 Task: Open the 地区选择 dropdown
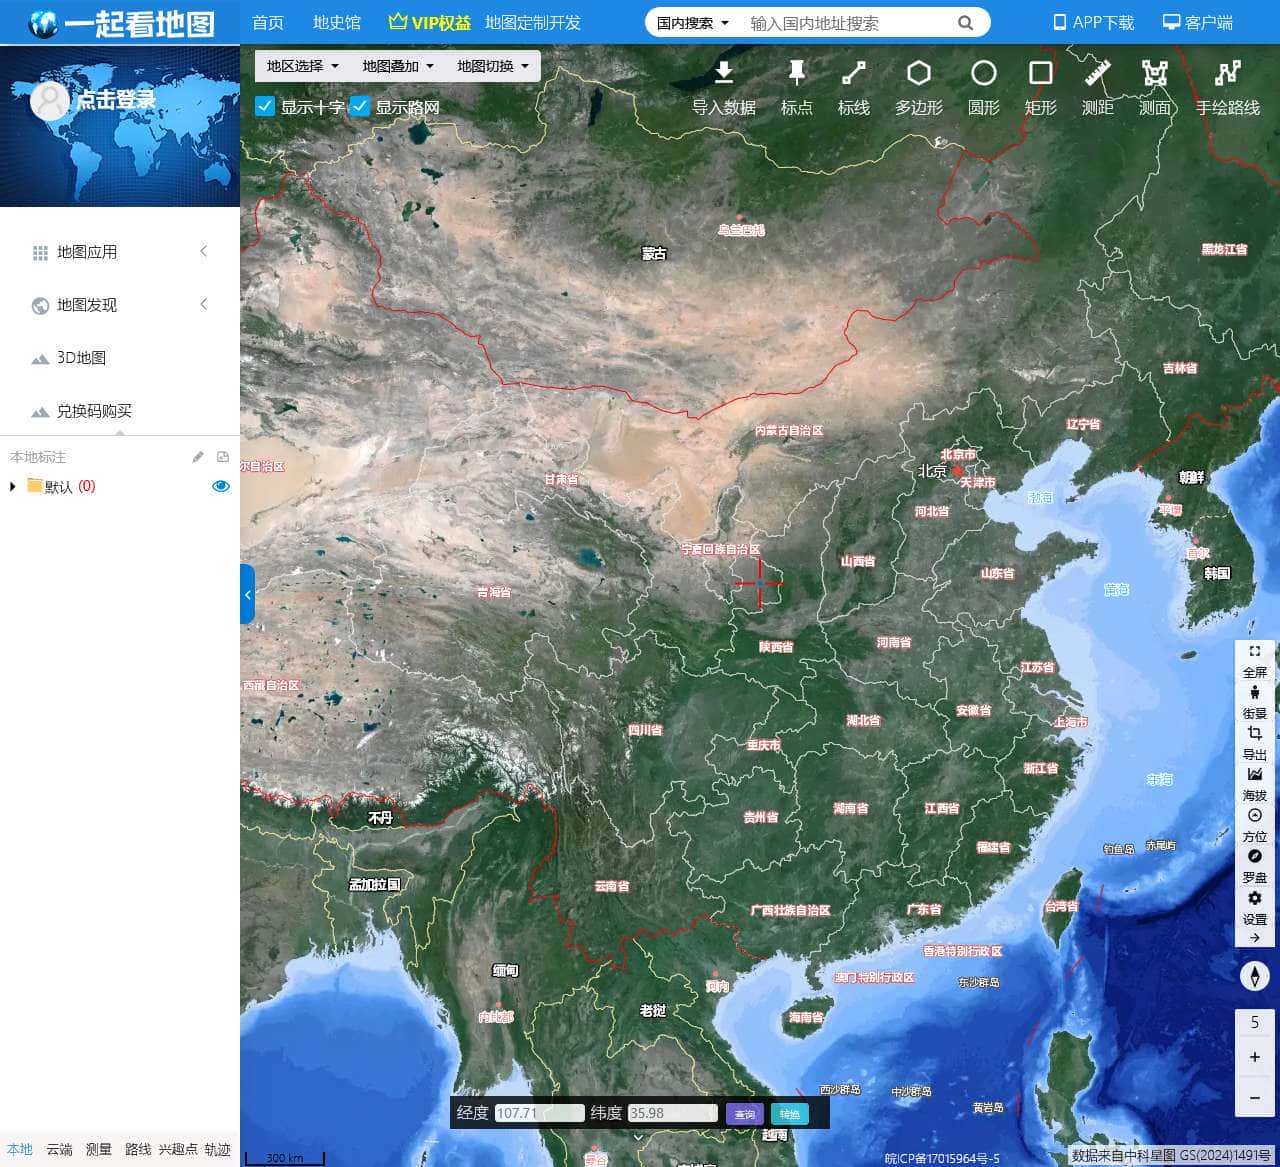(302, 66)
